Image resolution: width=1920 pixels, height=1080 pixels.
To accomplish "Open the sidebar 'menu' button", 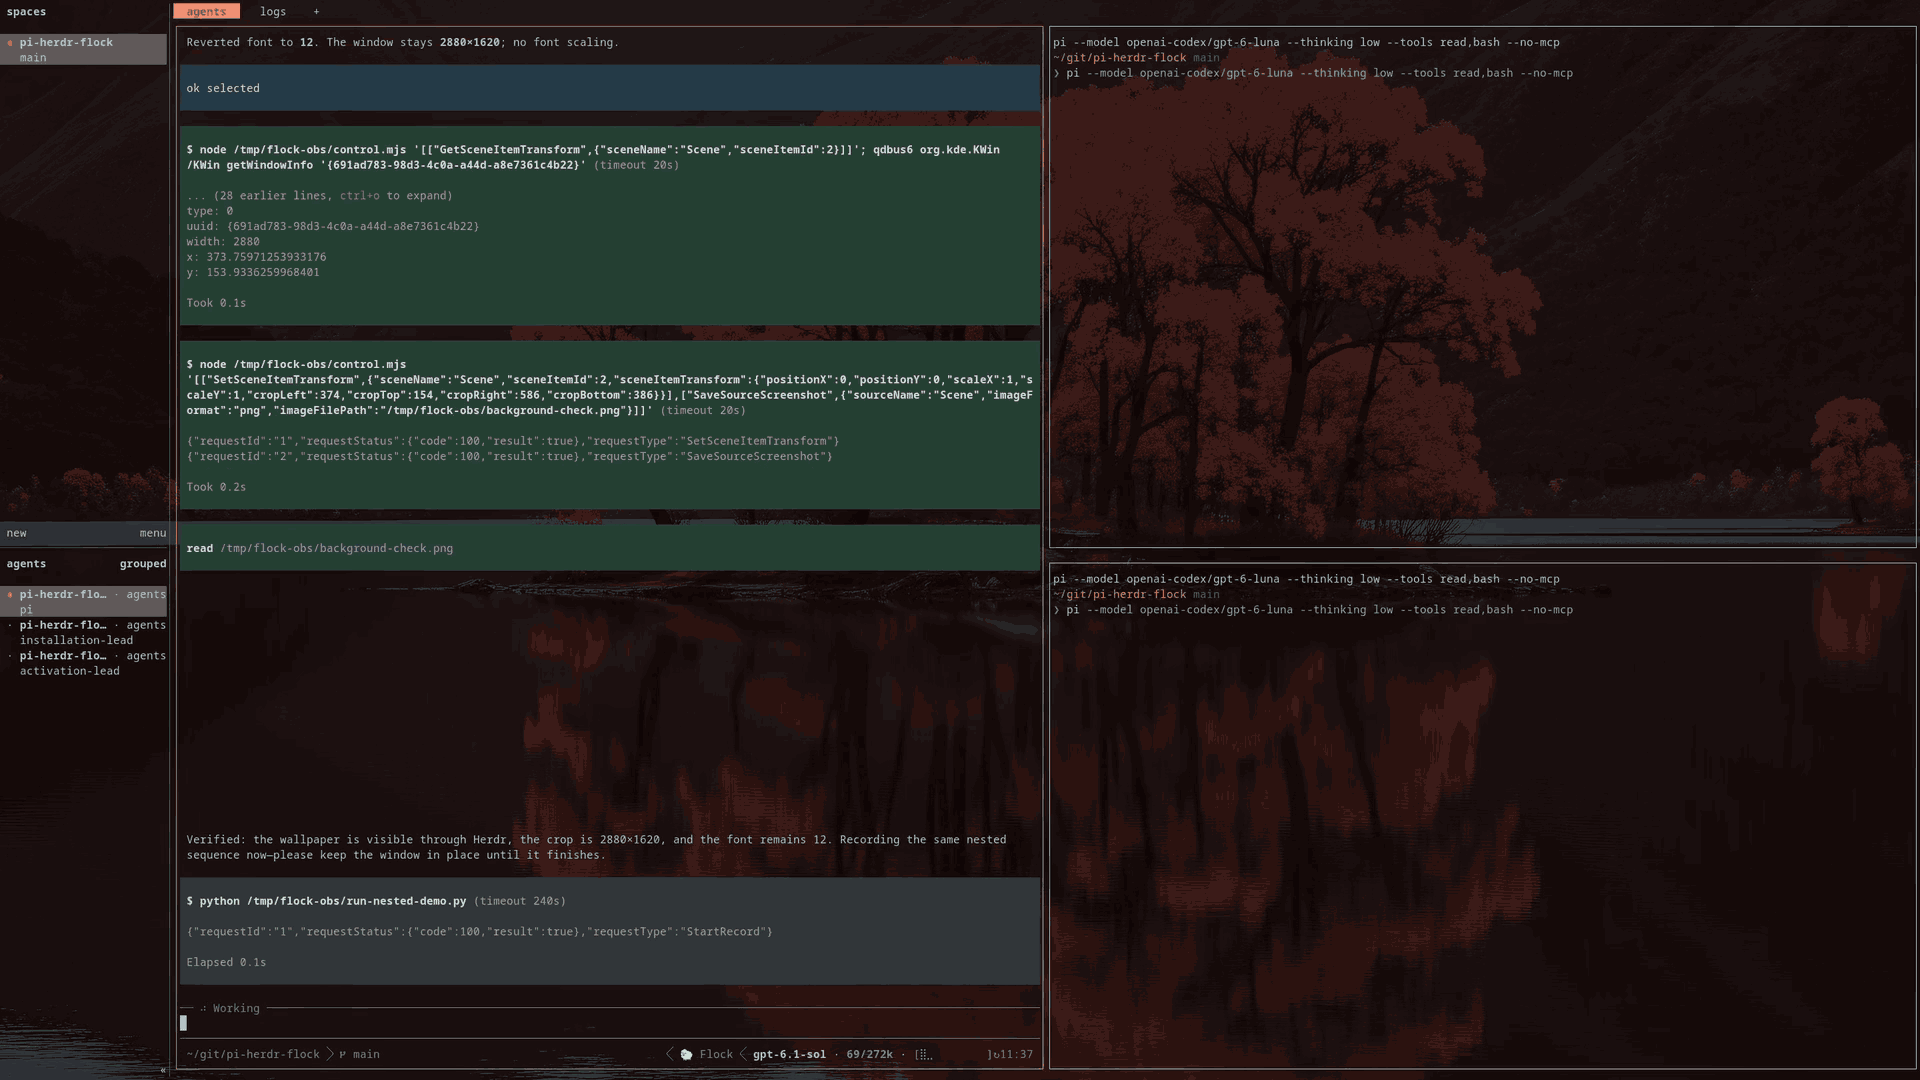I will 153,533.
